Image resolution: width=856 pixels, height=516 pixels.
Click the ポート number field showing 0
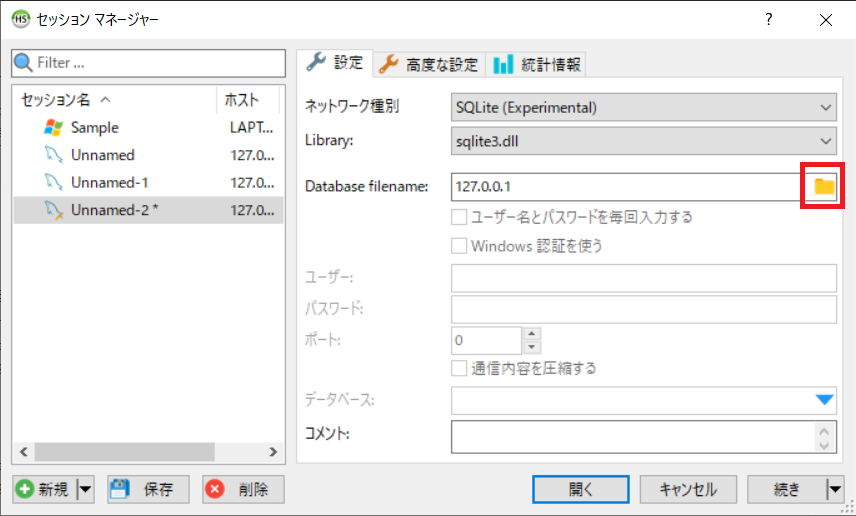pos(486,340)
